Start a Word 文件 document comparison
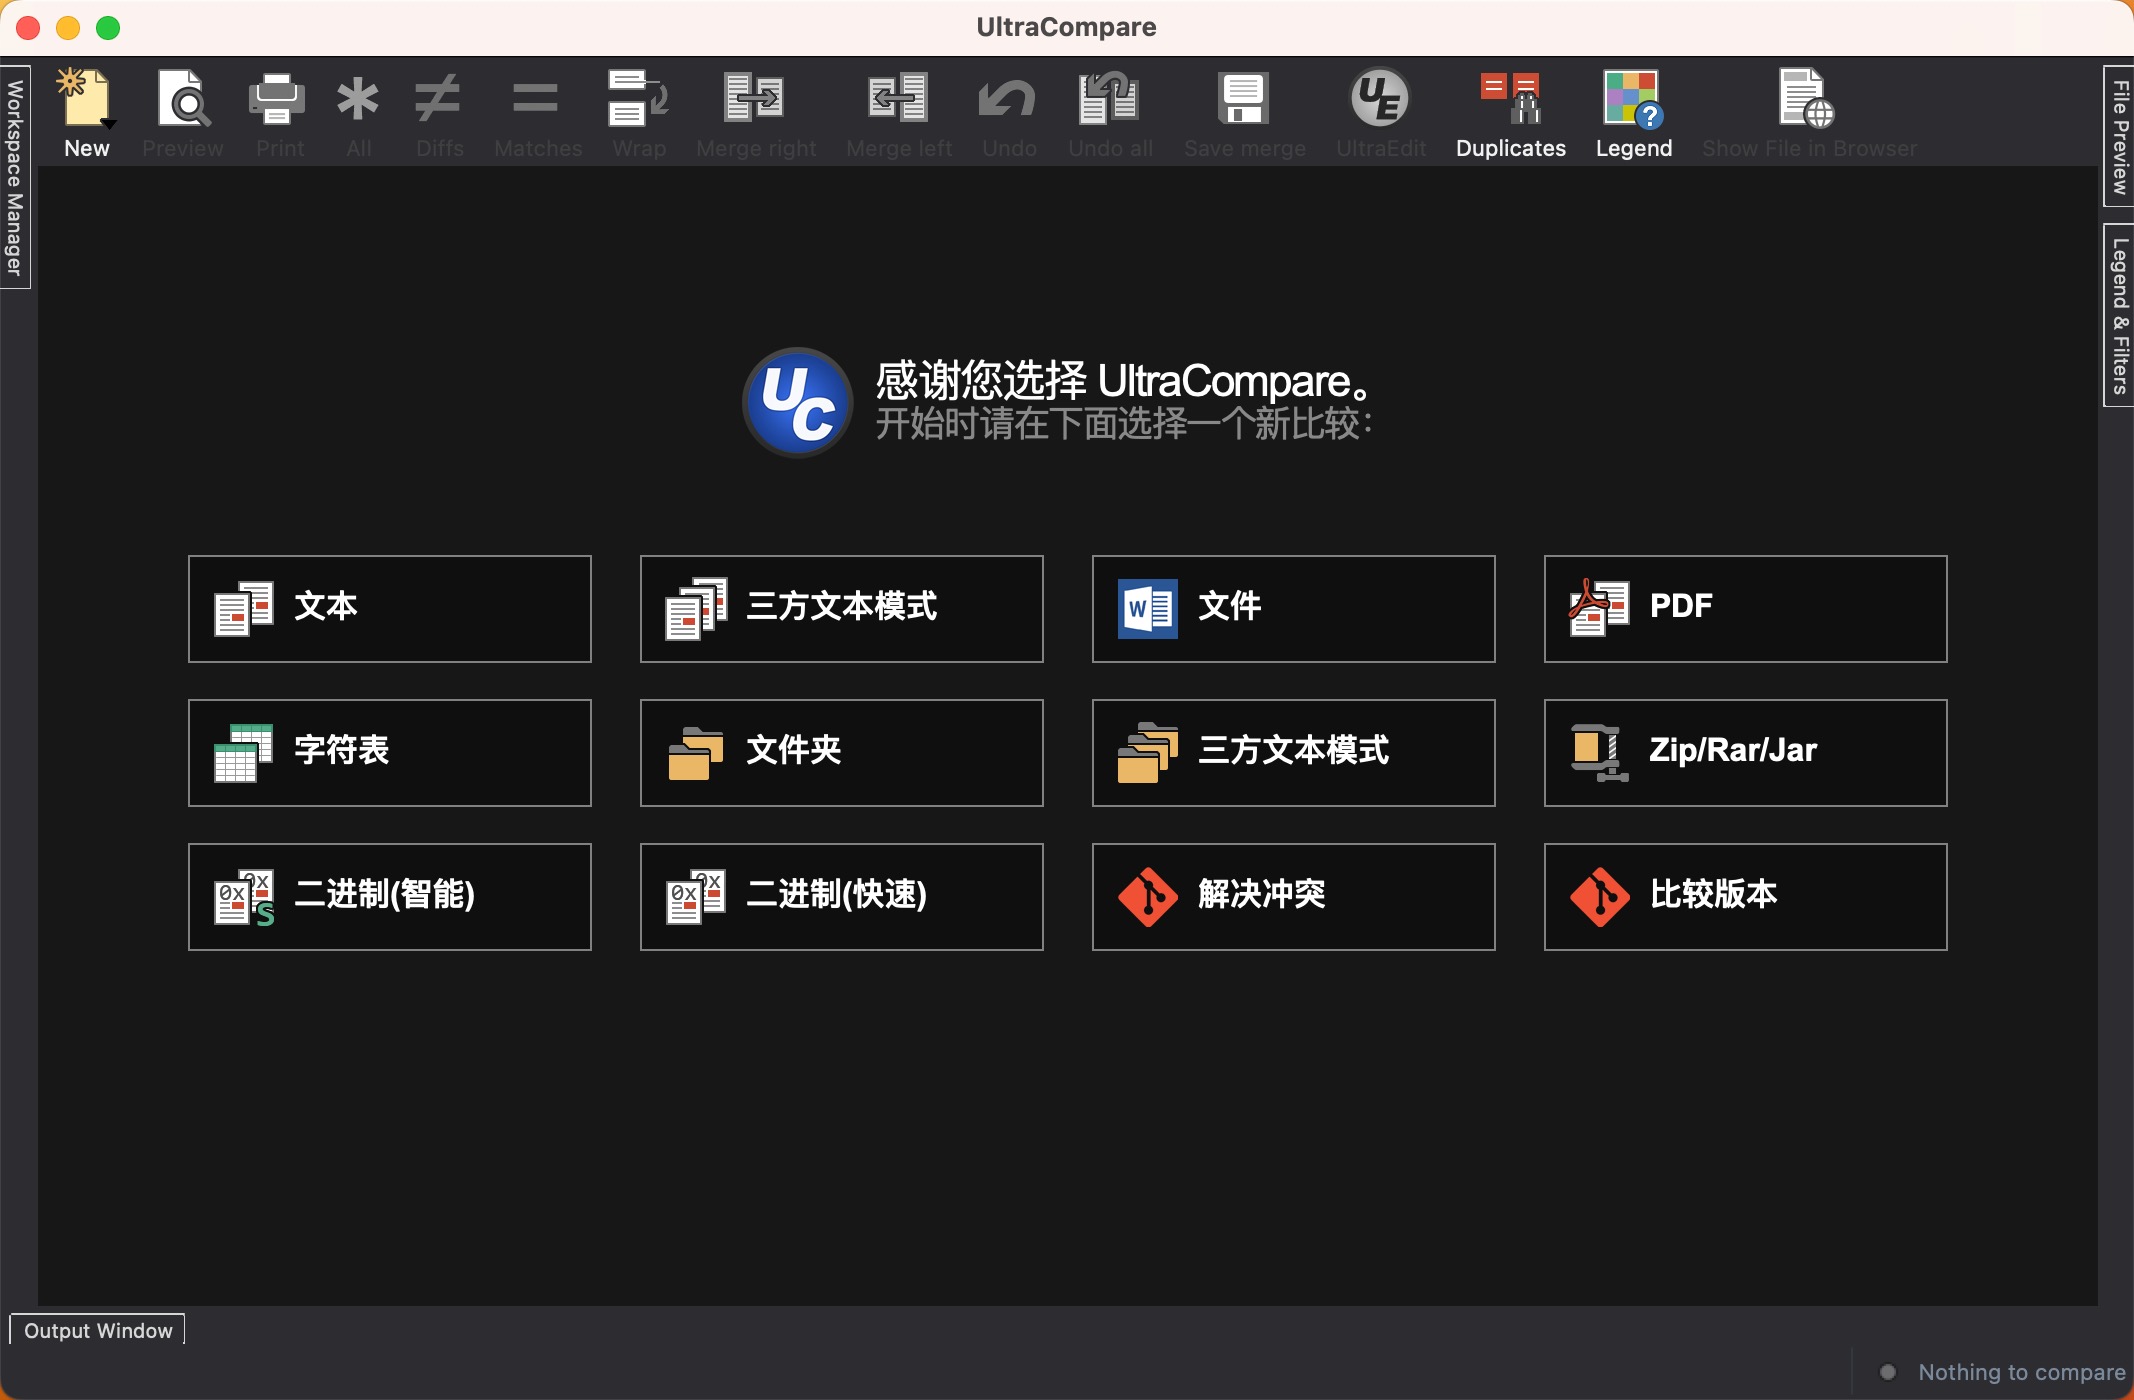2134x1400 pixels. (1294, 609)
